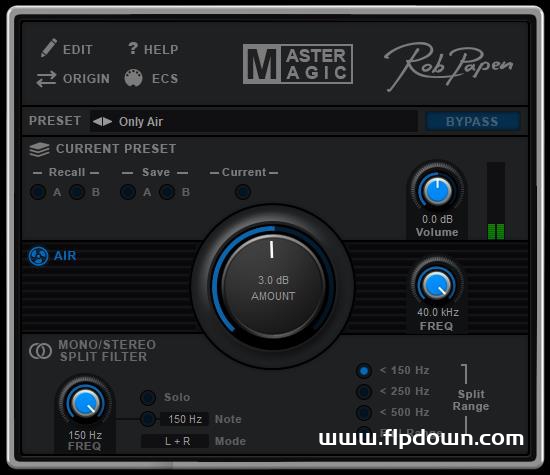Open the L + R Mode dropdown
The height and width of the screenshot is (475, 550).
coord(175,441)
